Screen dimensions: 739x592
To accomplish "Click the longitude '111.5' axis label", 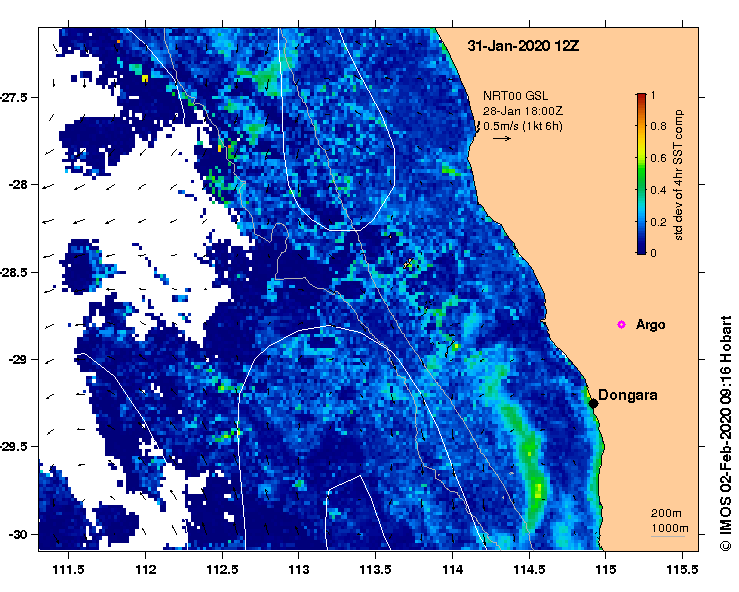I will (x=69, y=570).
